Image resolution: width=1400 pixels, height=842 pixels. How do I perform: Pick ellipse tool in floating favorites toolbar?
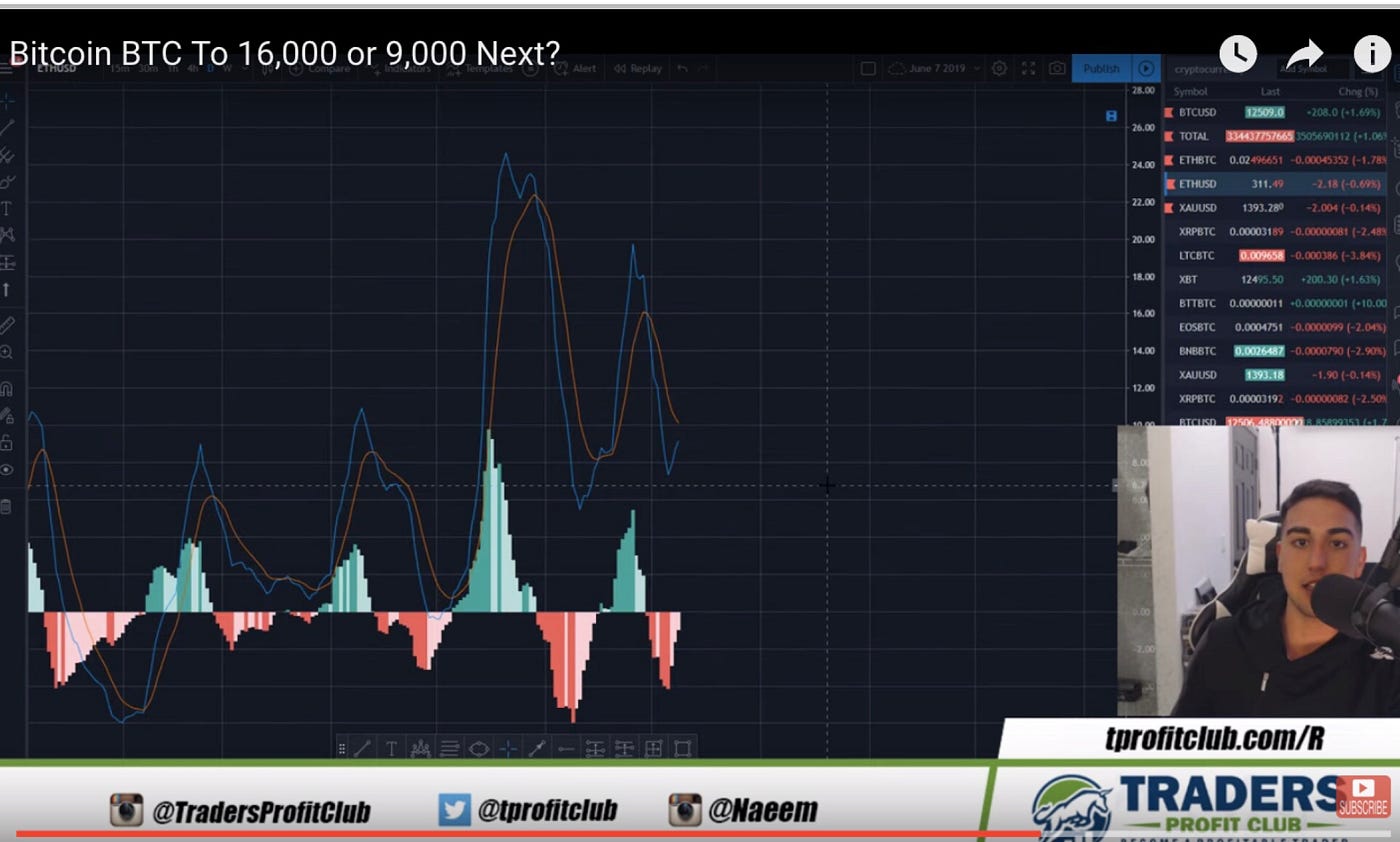tap(479, 748)
